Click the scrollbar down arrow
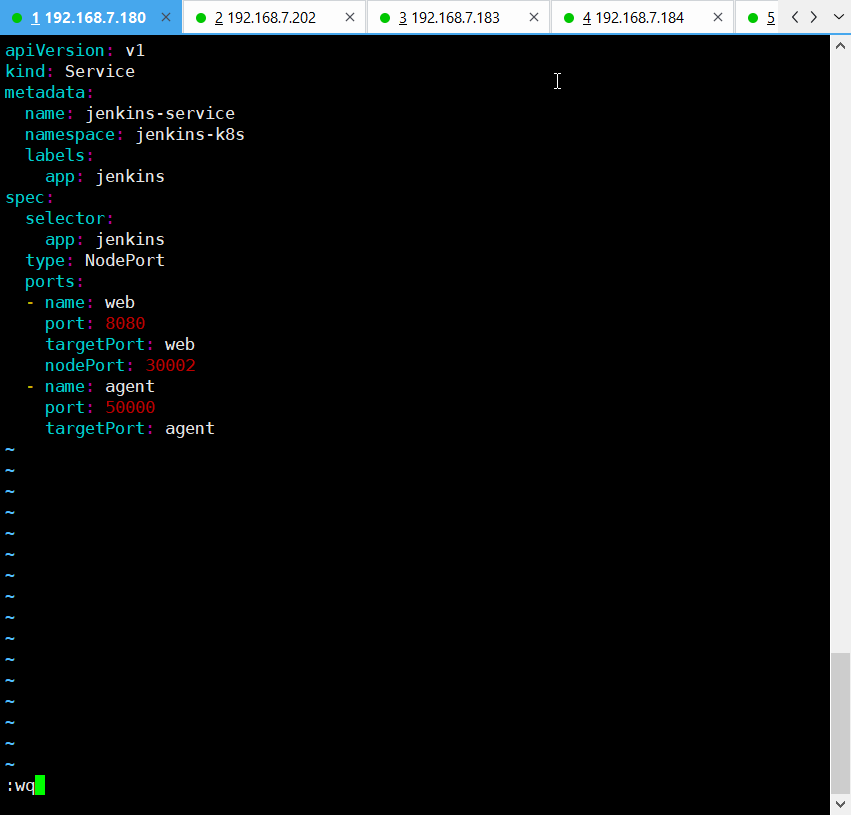Image resolution: width=851 pixels, height=815 pixels. pos(840,803)
